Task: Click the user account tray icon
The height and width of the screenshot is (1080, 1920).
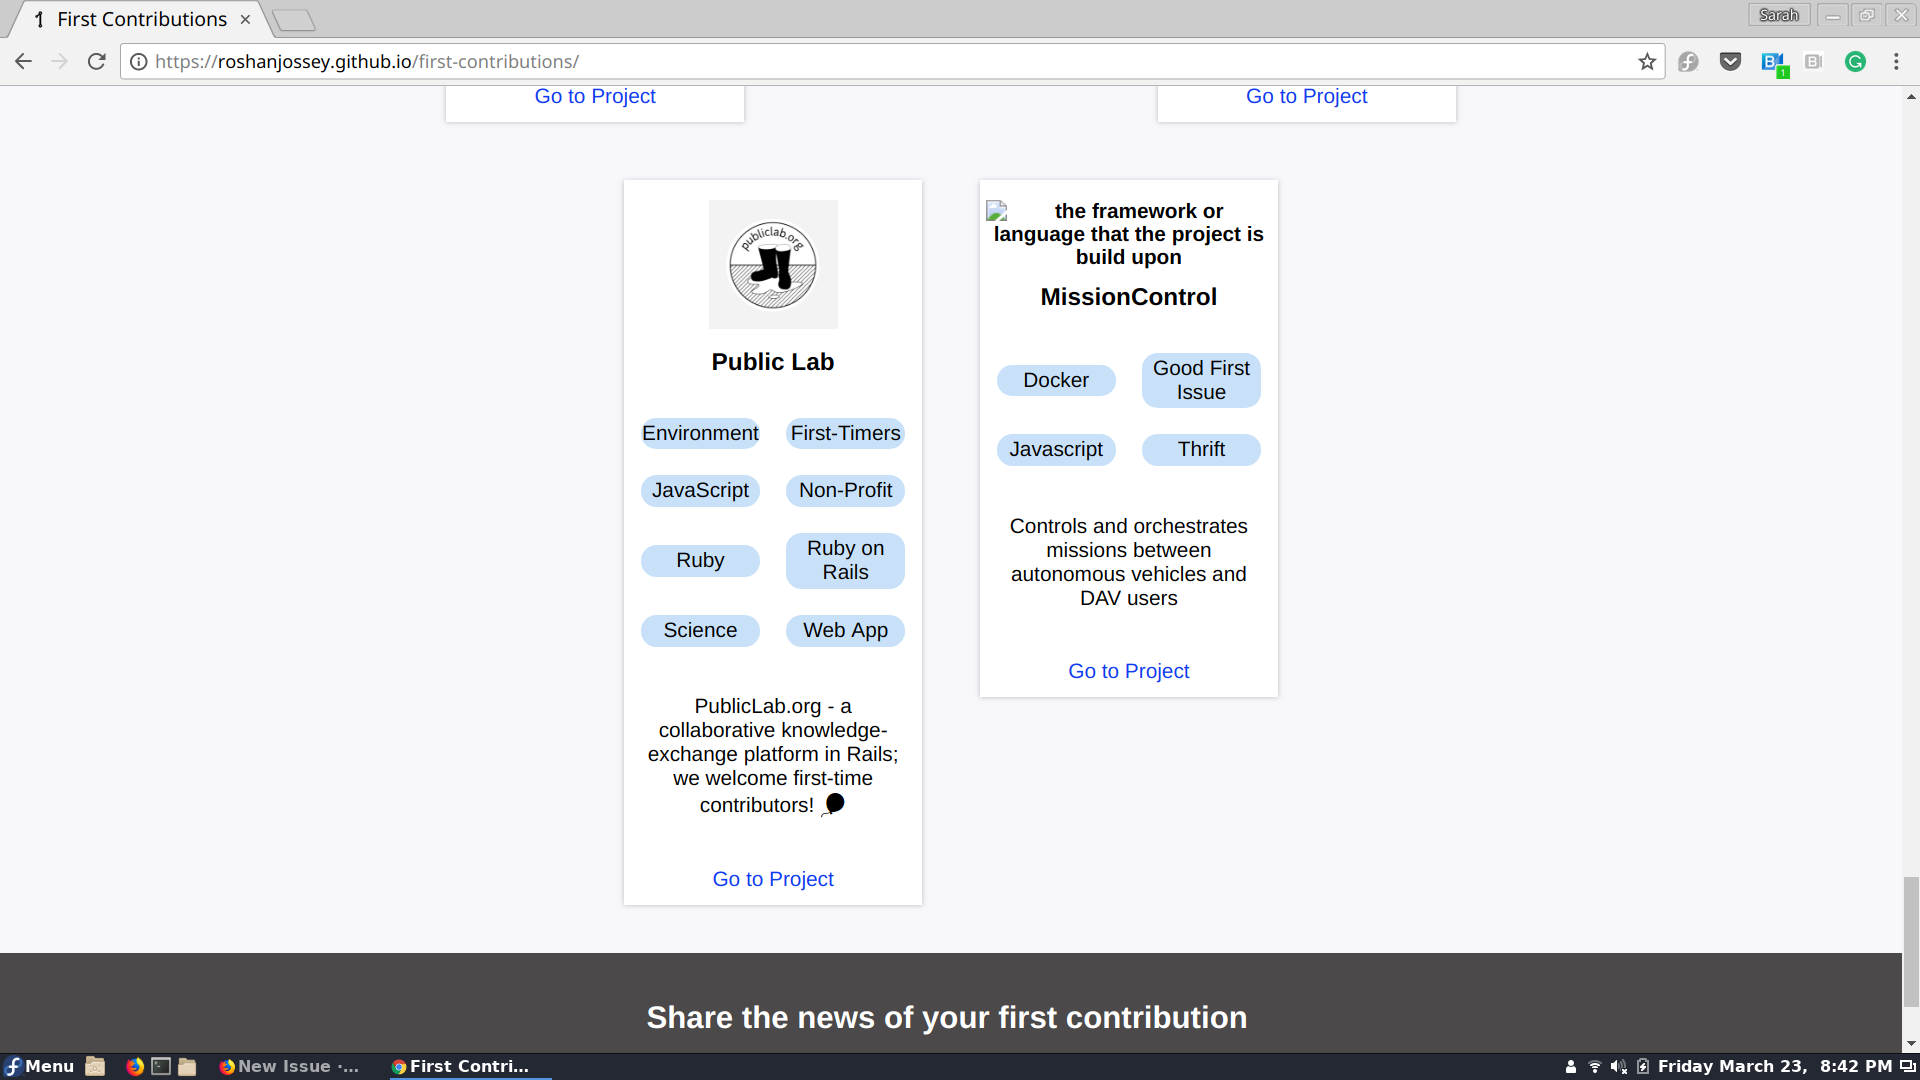Action: [1571, 1066]
